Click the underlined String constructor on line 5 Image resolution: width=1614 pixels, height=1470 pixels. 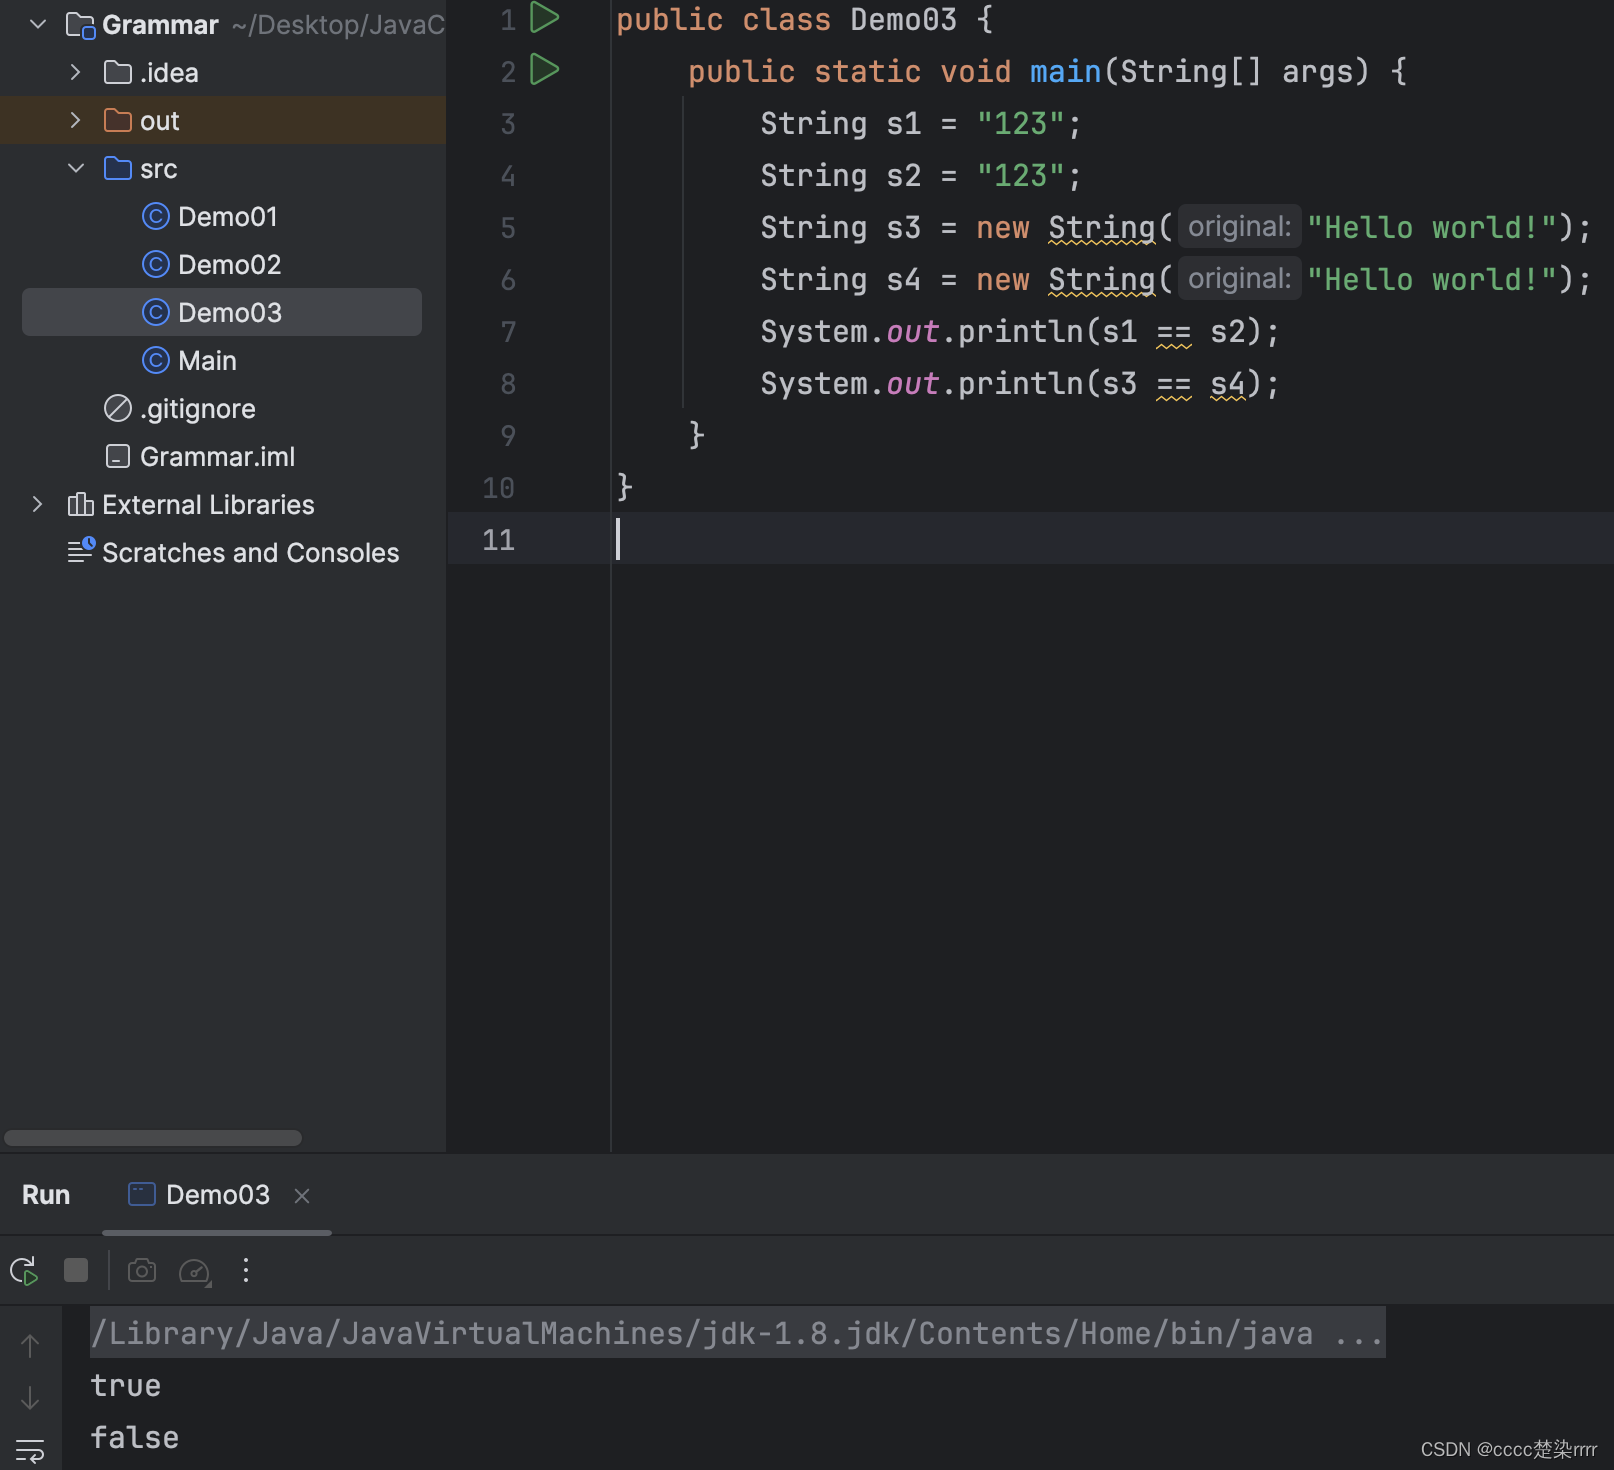tap(1101, 228)
